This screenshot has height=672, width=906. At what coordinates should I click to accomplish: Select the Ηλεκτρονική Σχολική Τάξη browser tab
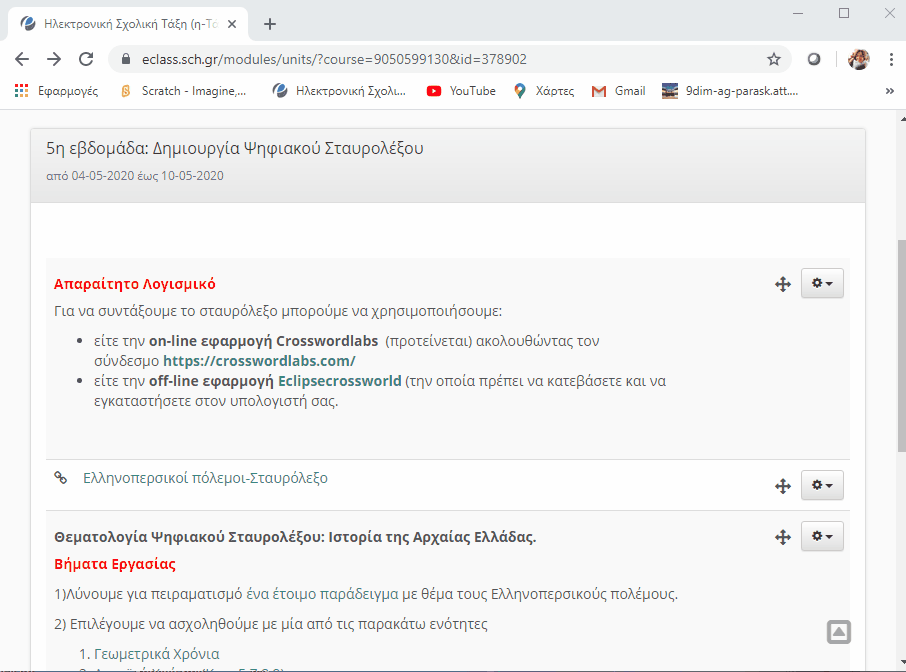click(x=128, y=24)
